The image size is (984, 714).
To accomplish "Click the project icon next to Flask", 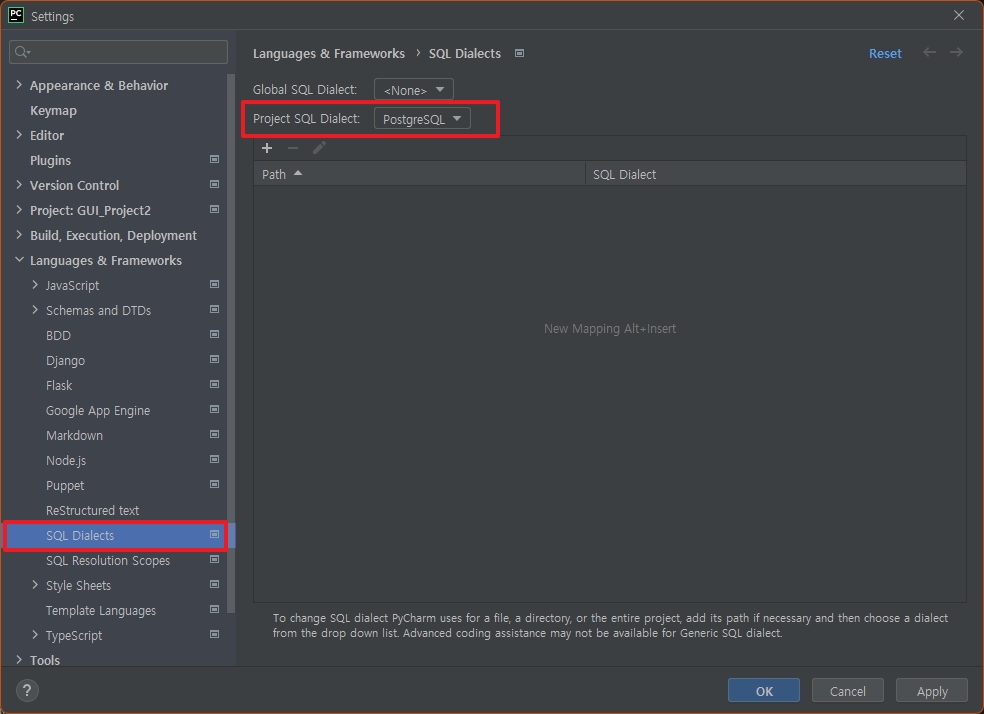I will pyautogui.click(x=214, y=385).
